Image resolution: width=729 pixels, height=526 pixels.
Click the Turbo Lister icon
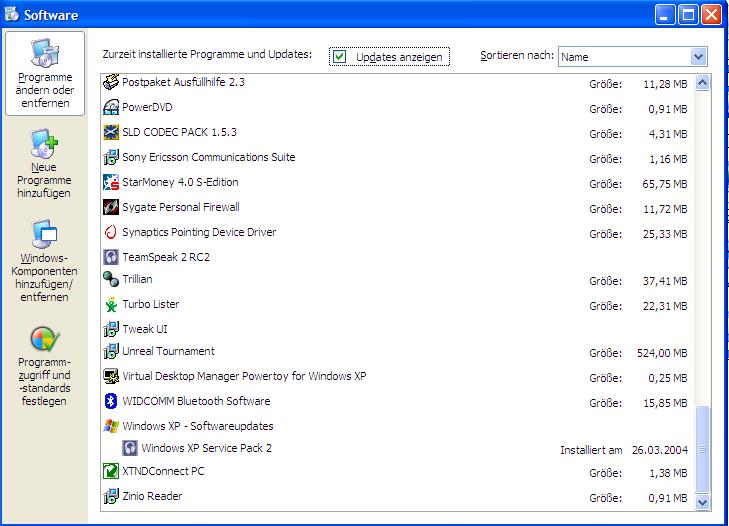click(111, 305)
